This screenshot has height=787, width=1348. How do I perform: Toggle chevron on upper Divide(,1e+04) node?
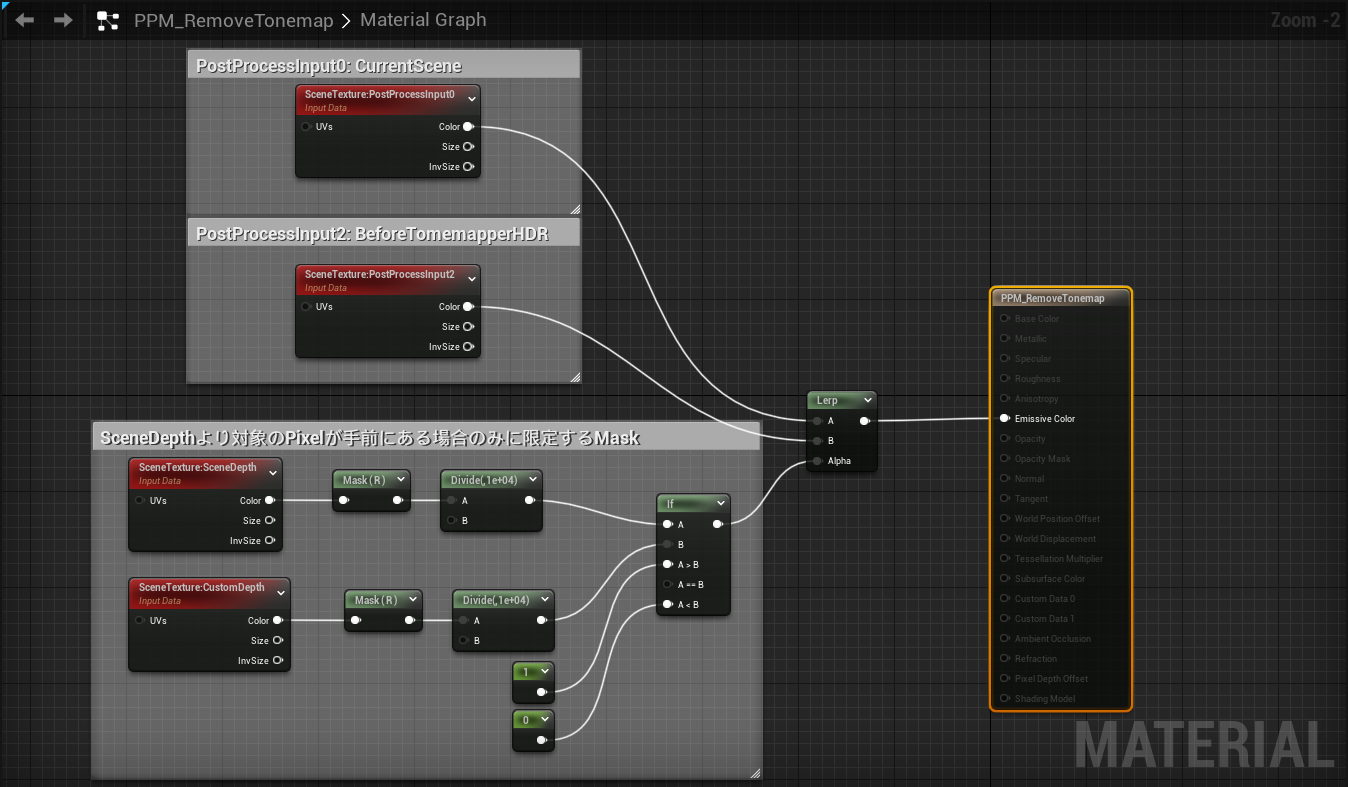(x=532, y=480)
